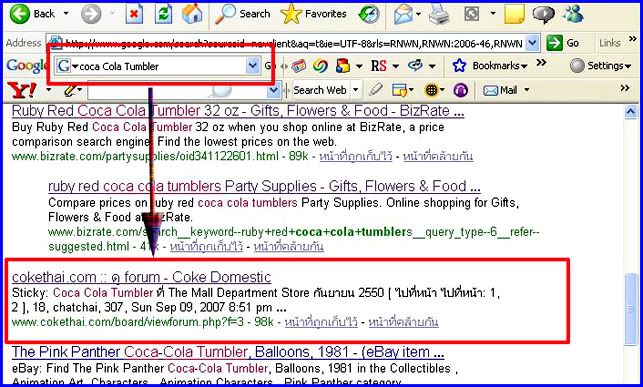Open the cokethai.com forum Coke Domestic link

point(141,277)
